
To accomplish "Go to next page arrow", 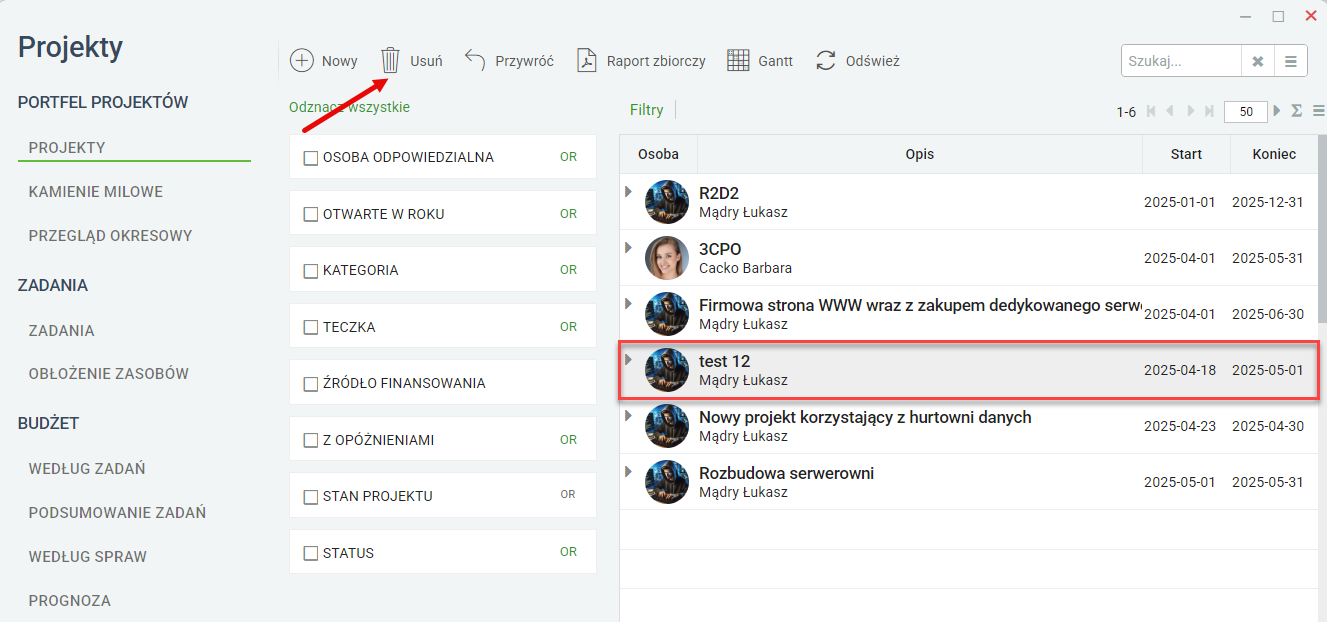I will (1190, 111).
